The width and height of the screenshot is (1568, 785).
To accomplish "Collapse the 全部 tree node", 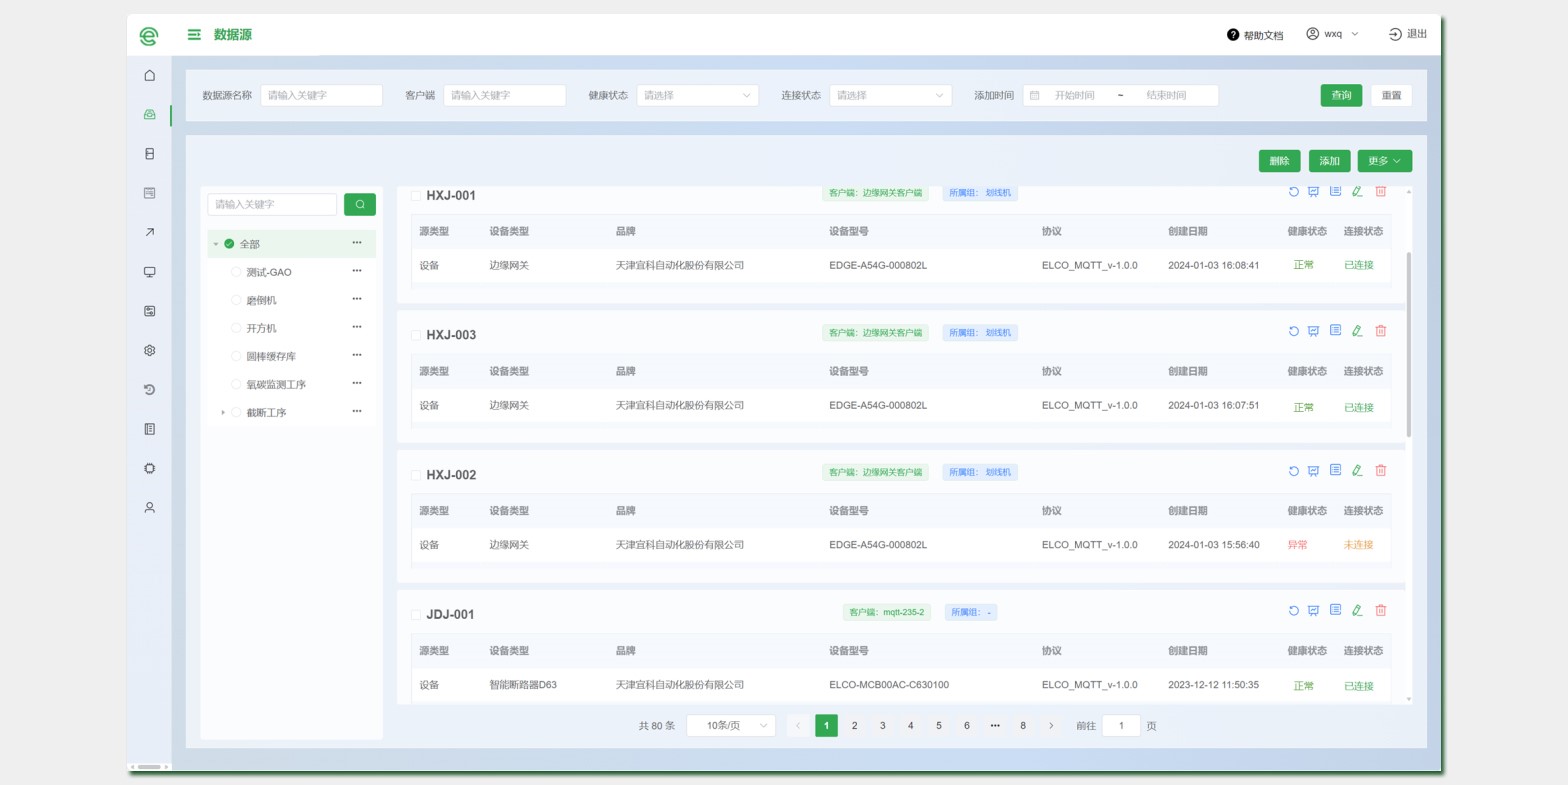I will 215,244.
